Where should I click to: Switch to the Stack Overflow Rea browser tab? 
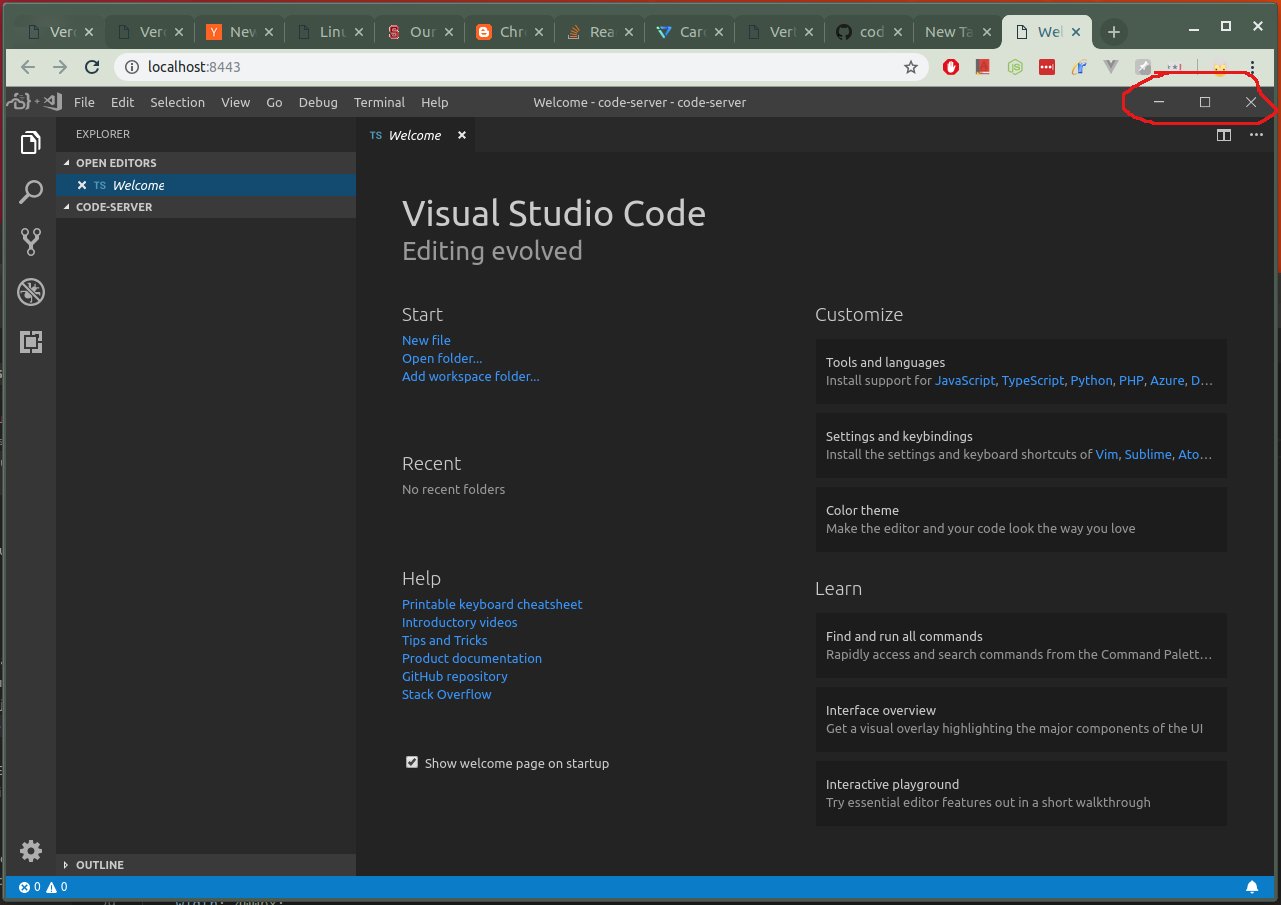click(x=598, y=32)
